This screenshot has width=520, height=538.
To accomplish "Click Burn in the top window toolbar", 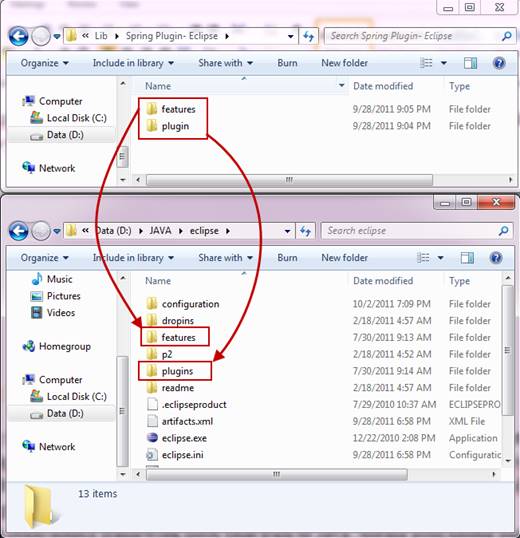I will [x=287, y=63].
